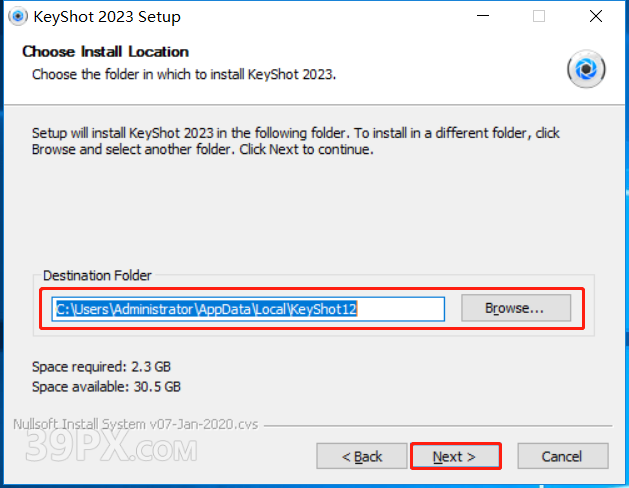Click inside the Destination Folder path field
629x488 pixels.
248,309
